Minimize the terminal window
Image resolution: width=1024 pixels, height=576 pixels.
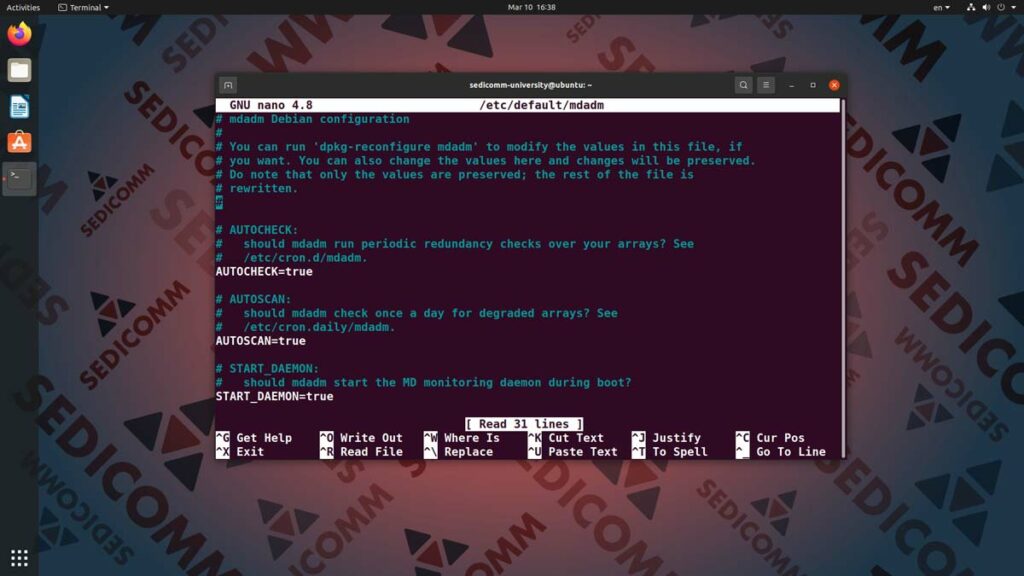pyautogui.click(x=792, y=85)
